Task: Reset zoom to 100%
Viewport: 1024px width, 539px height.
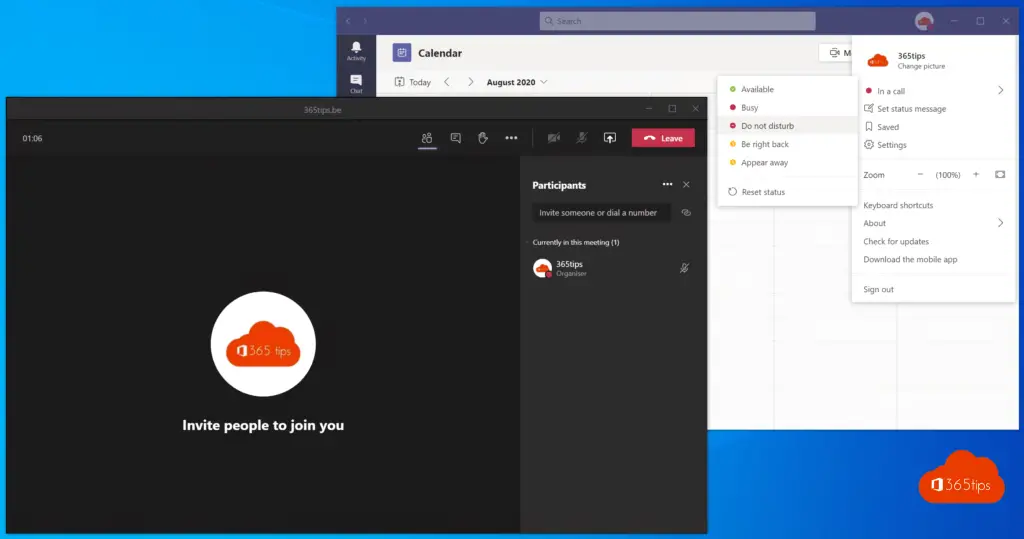Action: [x=948, y=175]
